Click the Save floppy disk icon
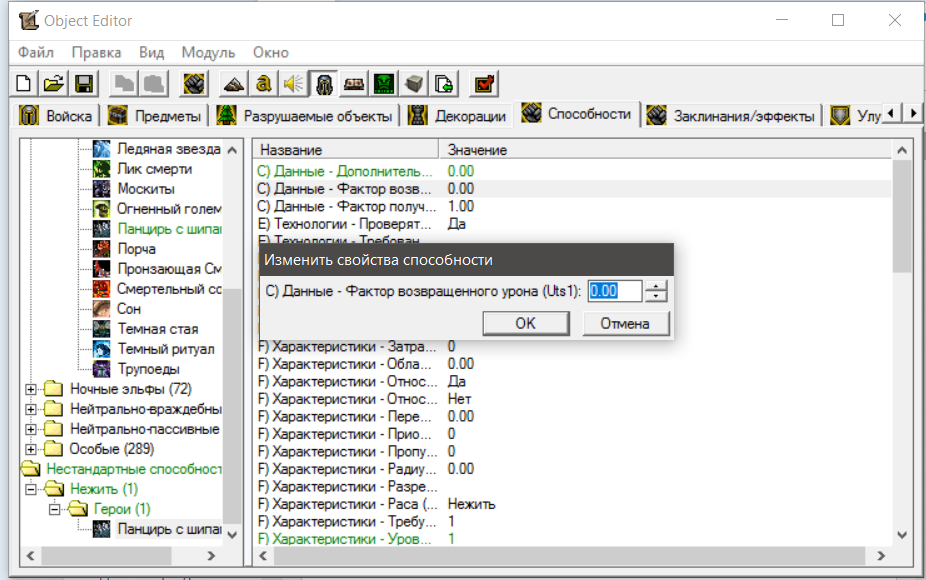 click(84, 83)
